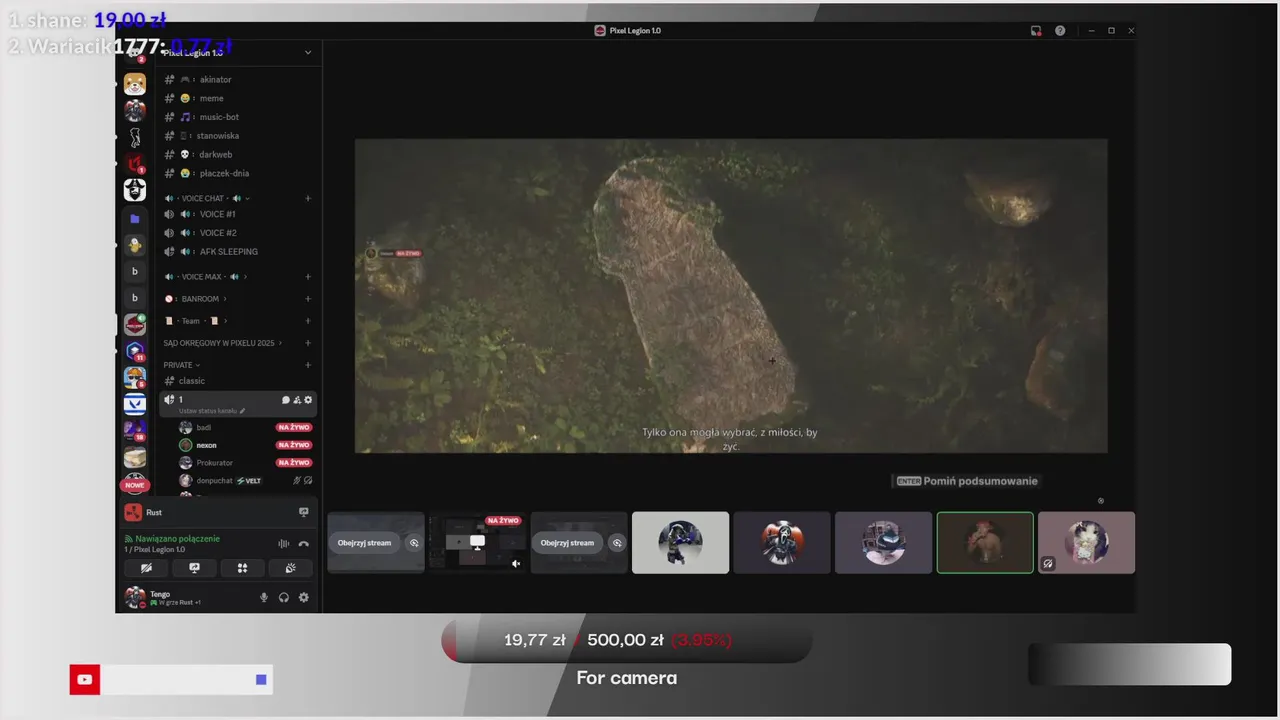Select the green-outlined speaking participant tile

(x=985, y=543)
